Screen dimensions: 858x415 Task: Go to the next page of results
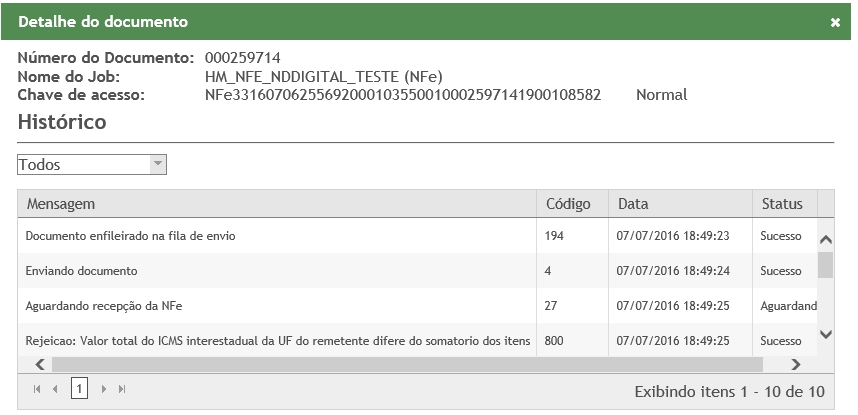[x=103, y=389]
